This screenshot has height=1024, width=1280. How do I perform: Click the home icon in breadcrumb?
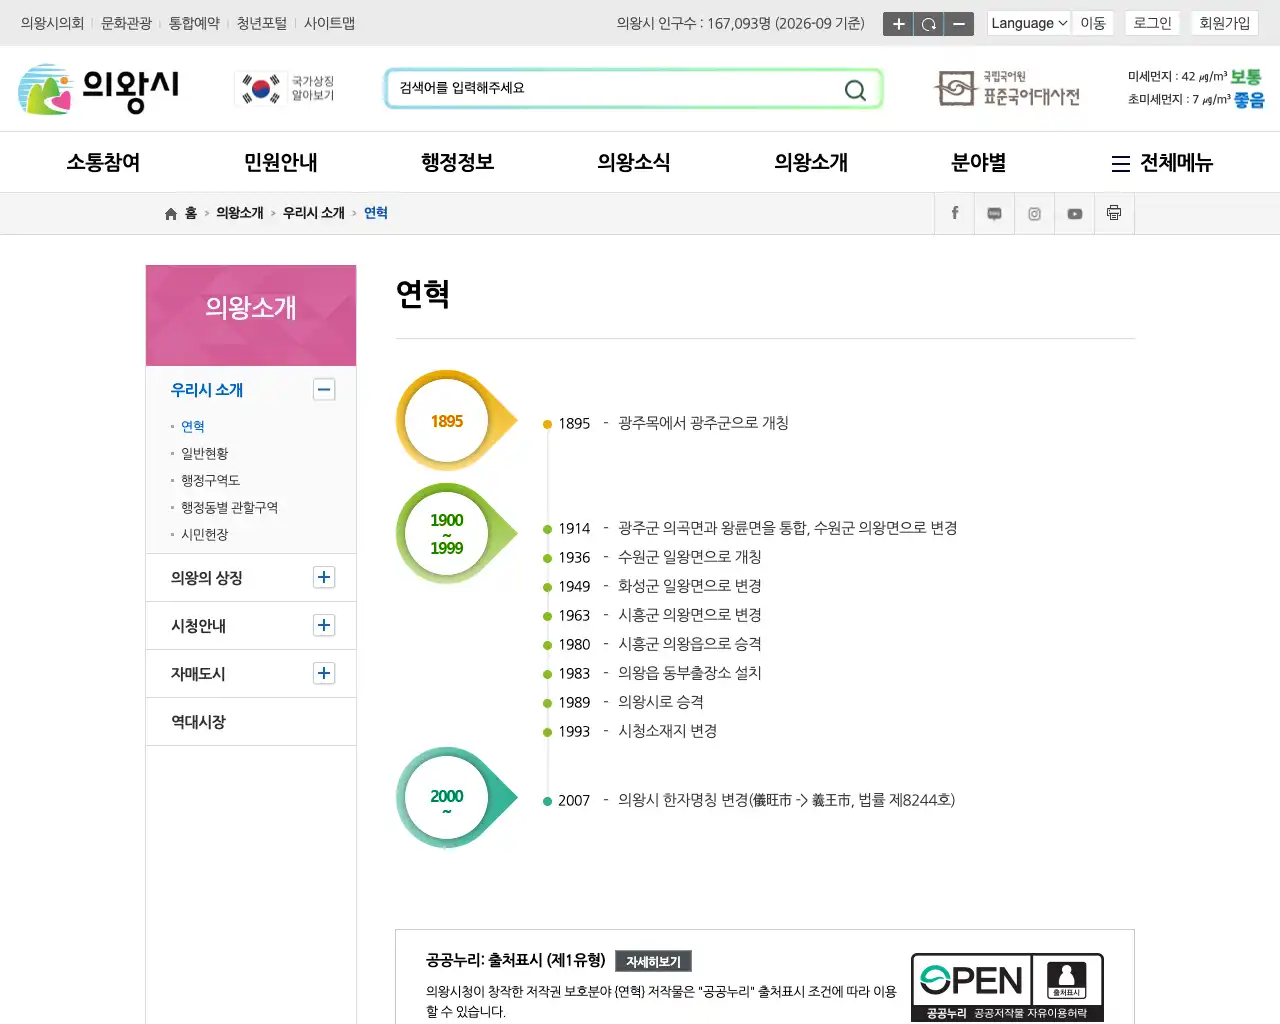171,213
